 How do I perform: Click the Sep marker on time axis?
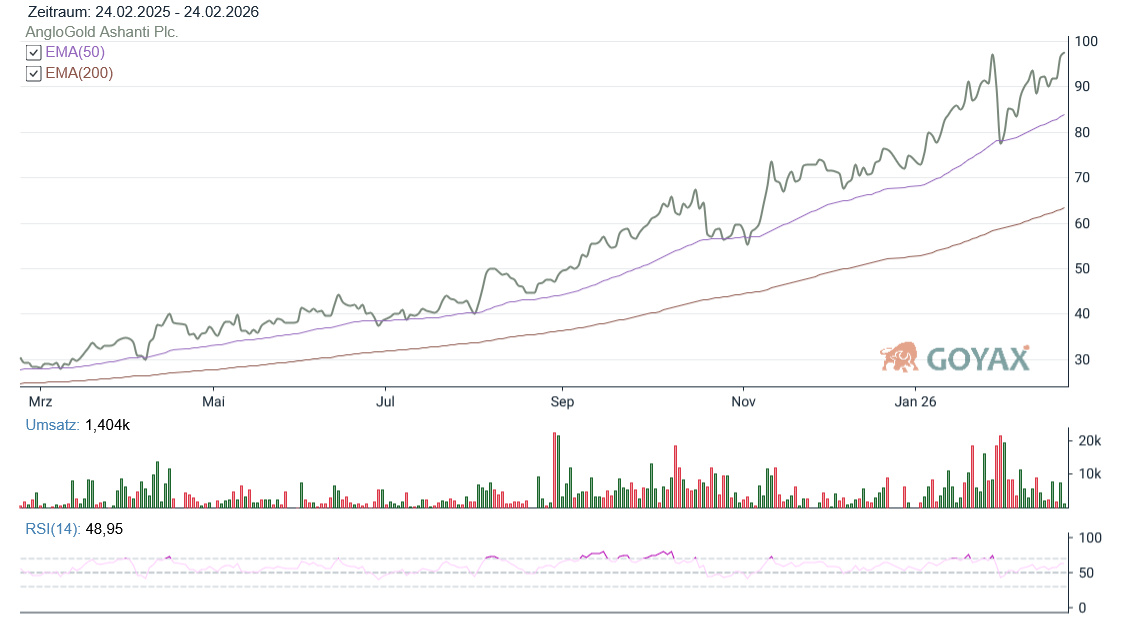(563, 402)
